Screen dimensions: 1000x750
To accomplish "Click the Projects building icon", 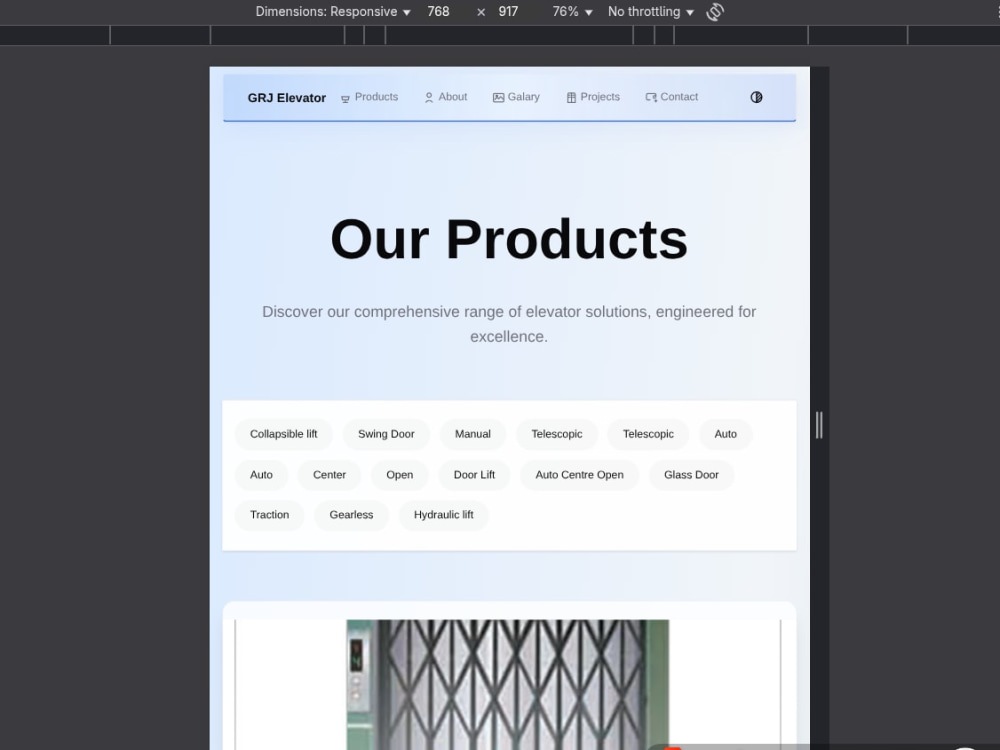I will click(571, 98).
